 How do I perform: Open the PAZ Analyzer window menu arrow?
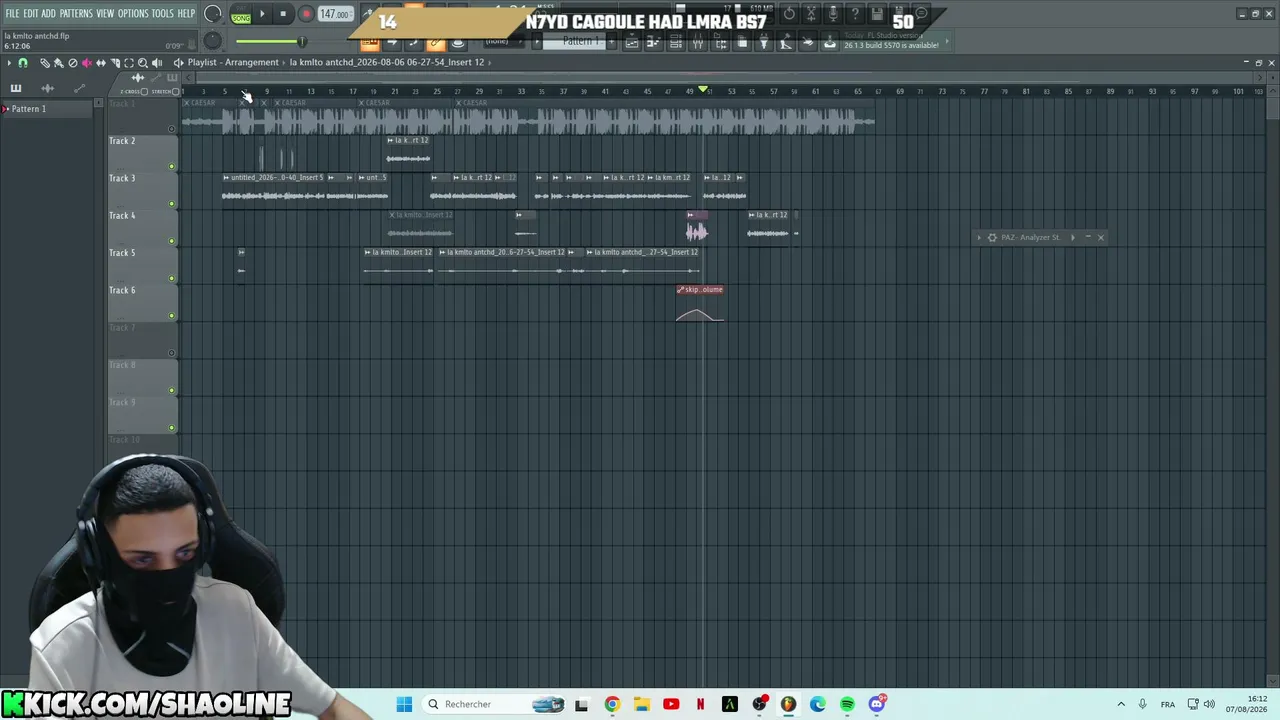pyautogui.click(x=979, y=238)
